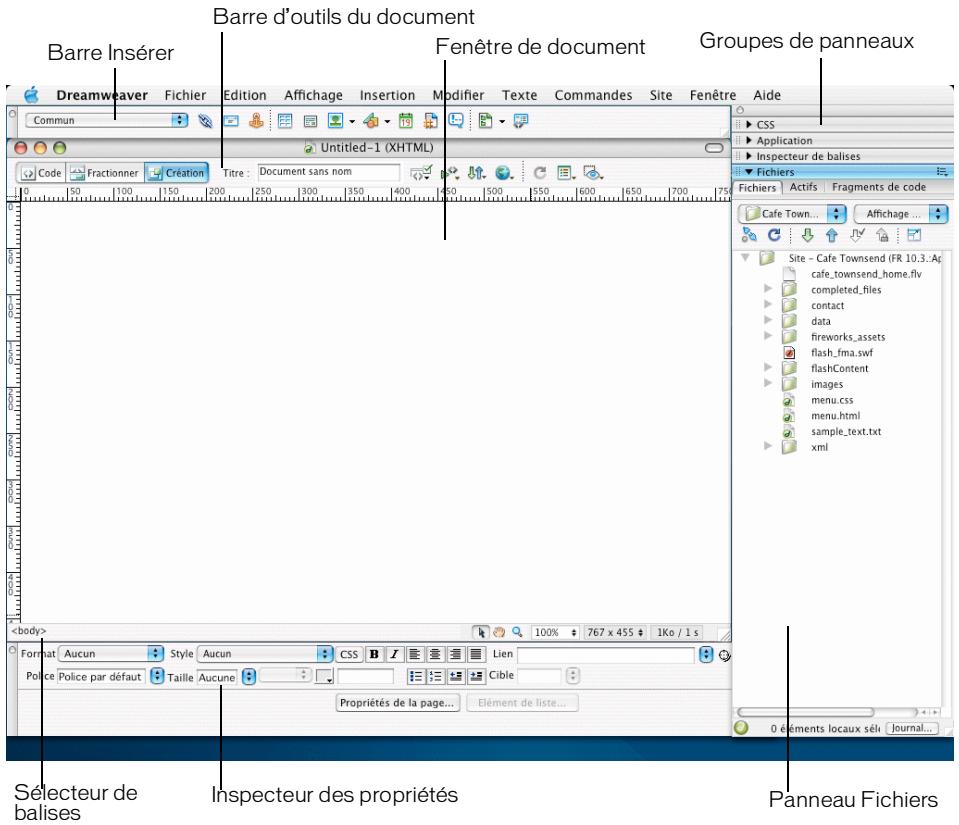Open the Commandes menu
The width and height of the screenshot is (959, 825).
point(593,95)
